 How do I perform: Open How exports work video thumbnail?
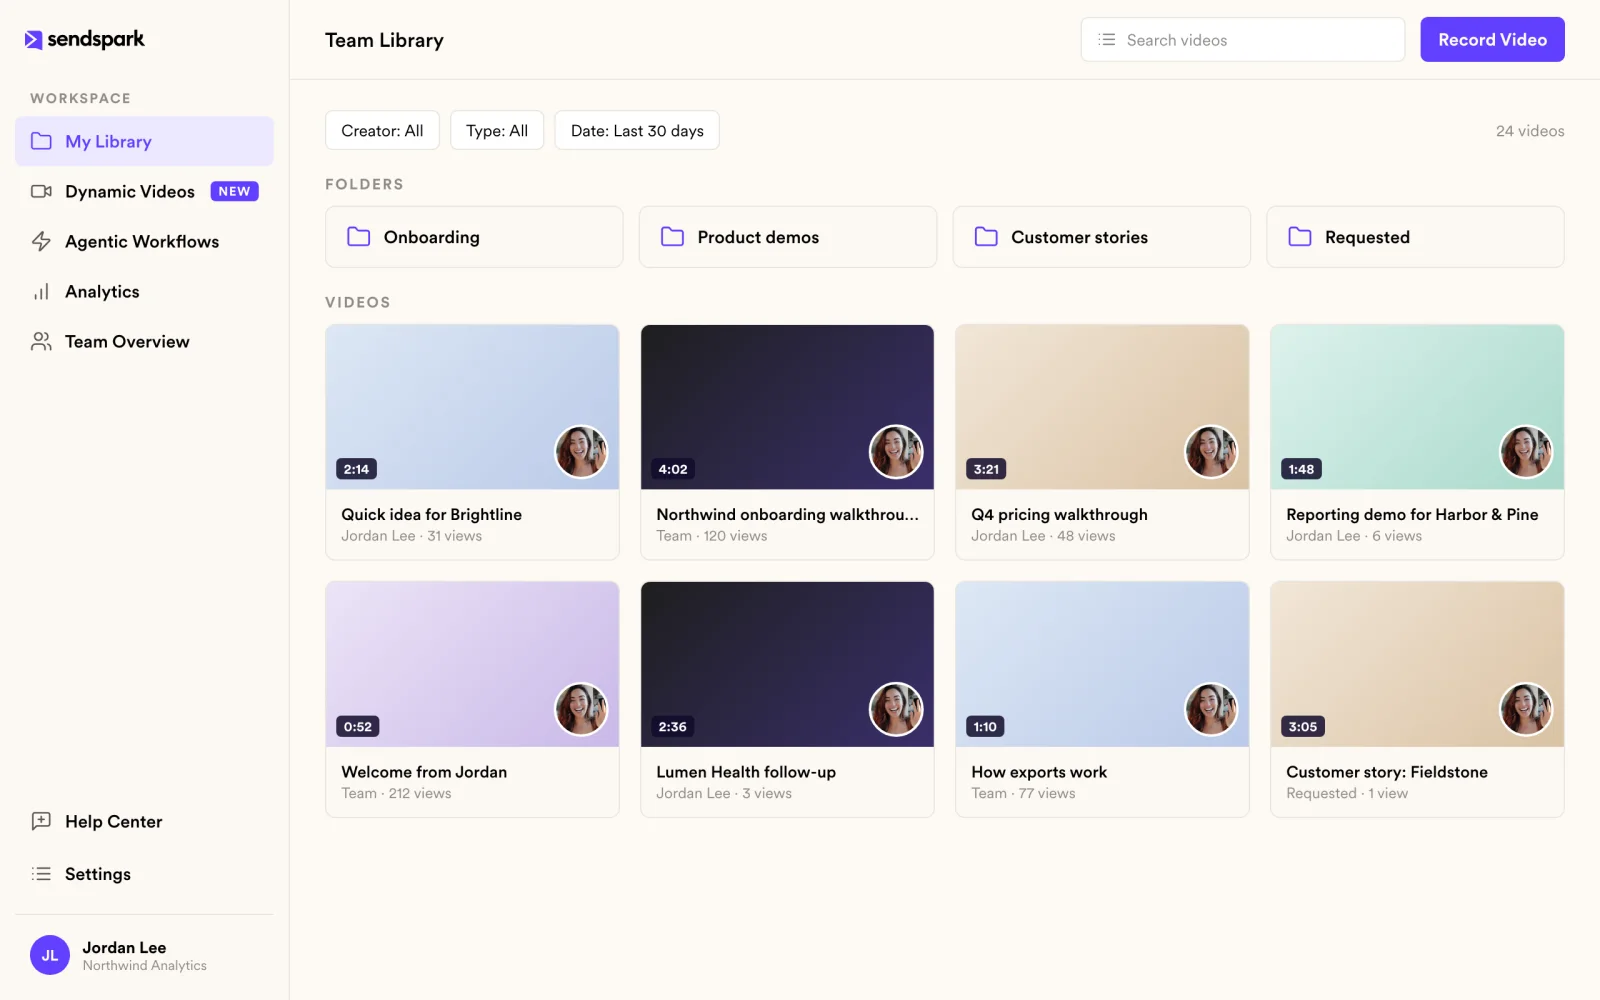coord(1102,664)
